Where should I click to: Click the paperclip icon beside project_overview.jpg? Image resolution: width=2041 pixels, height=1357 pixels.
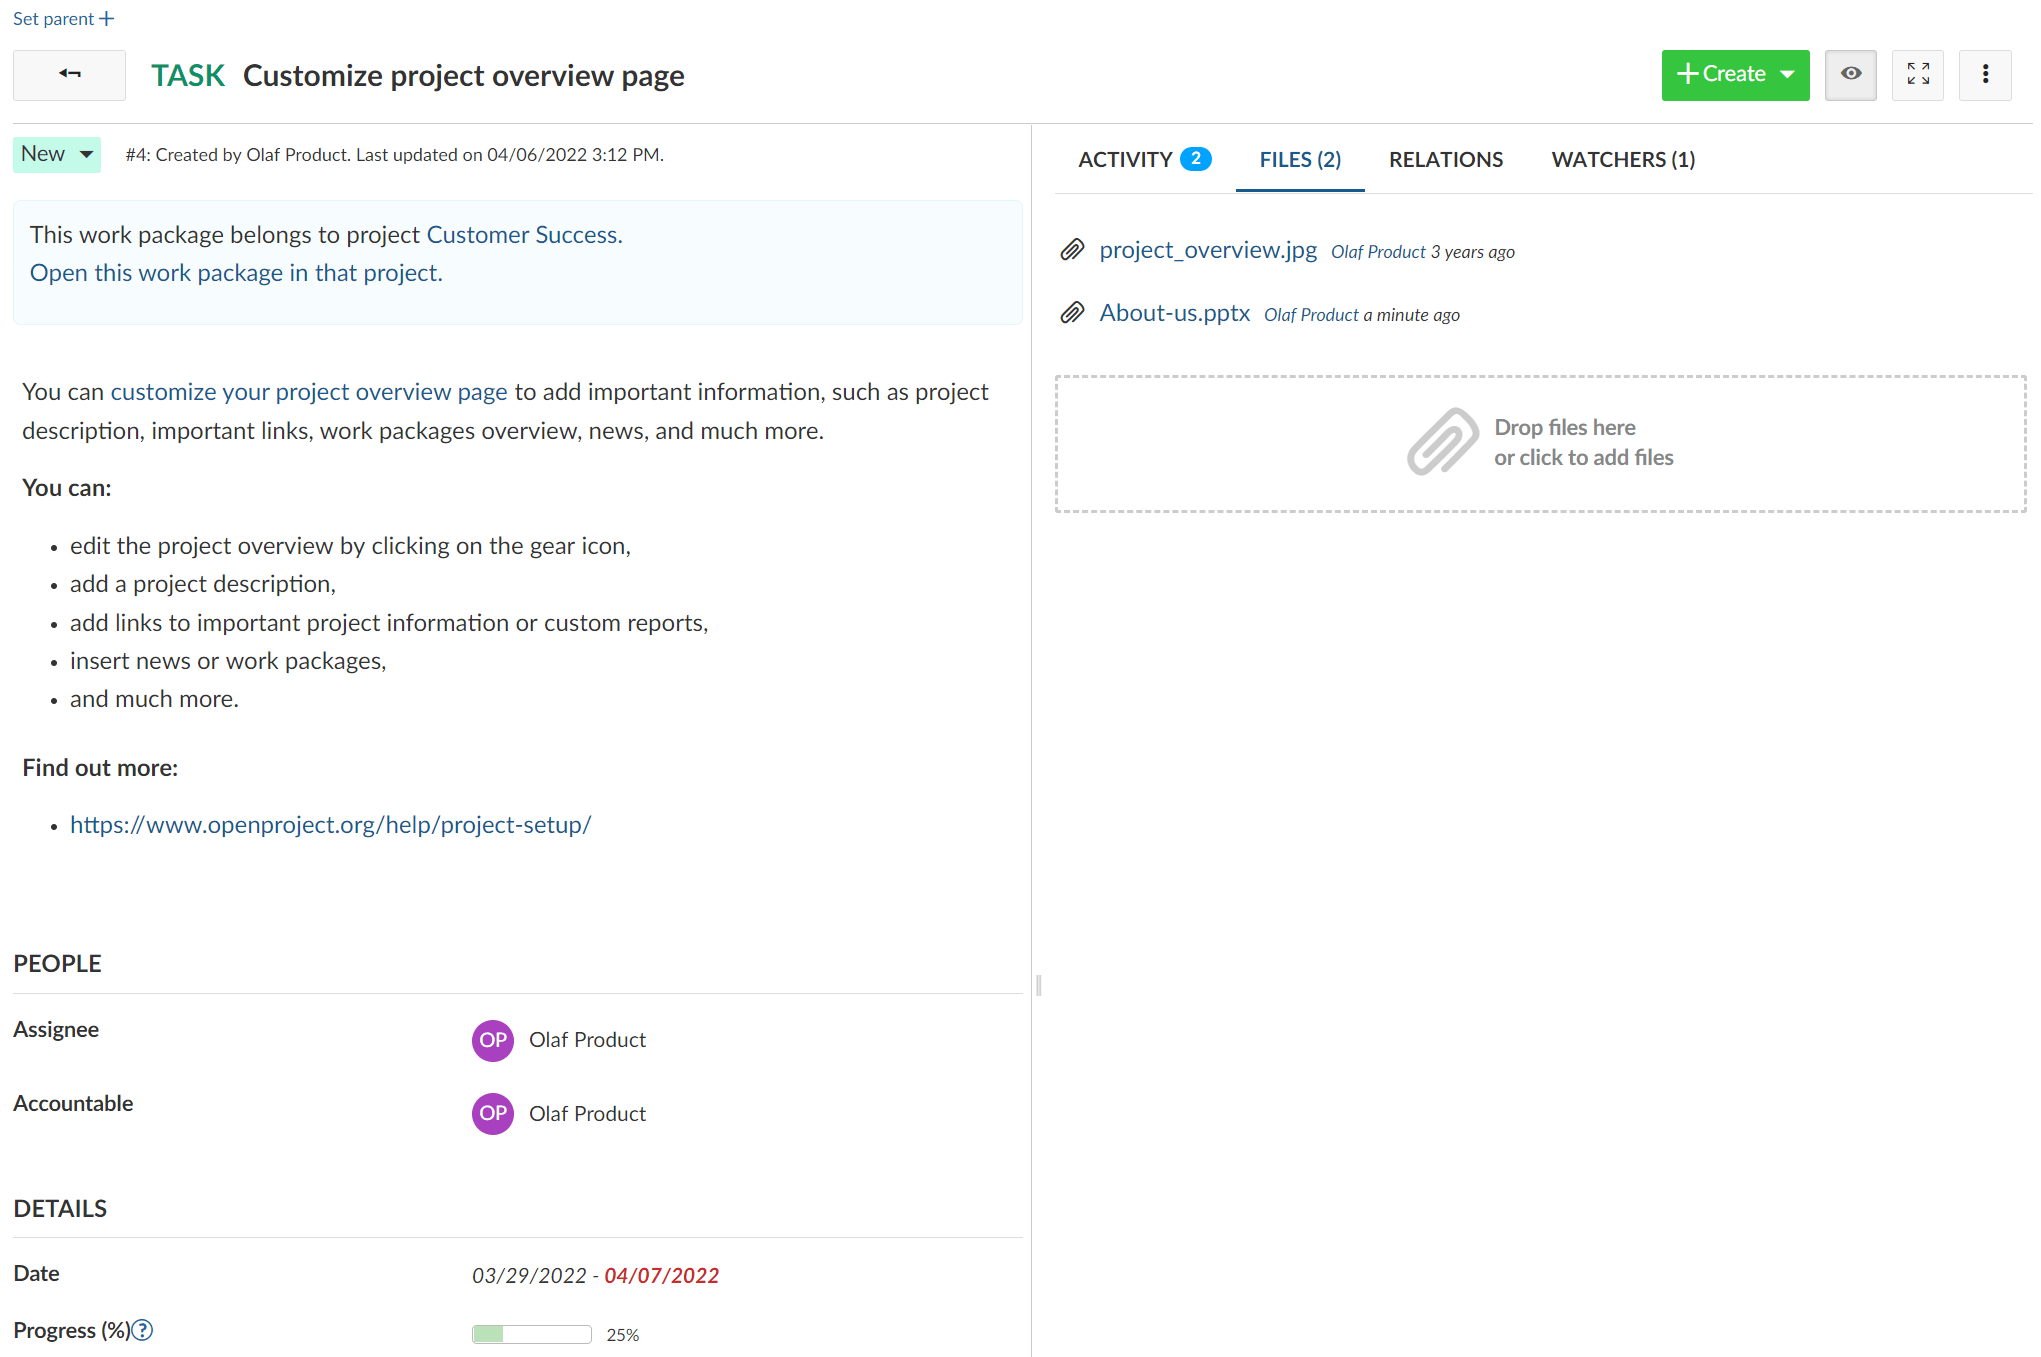(x=1071, y=250)
